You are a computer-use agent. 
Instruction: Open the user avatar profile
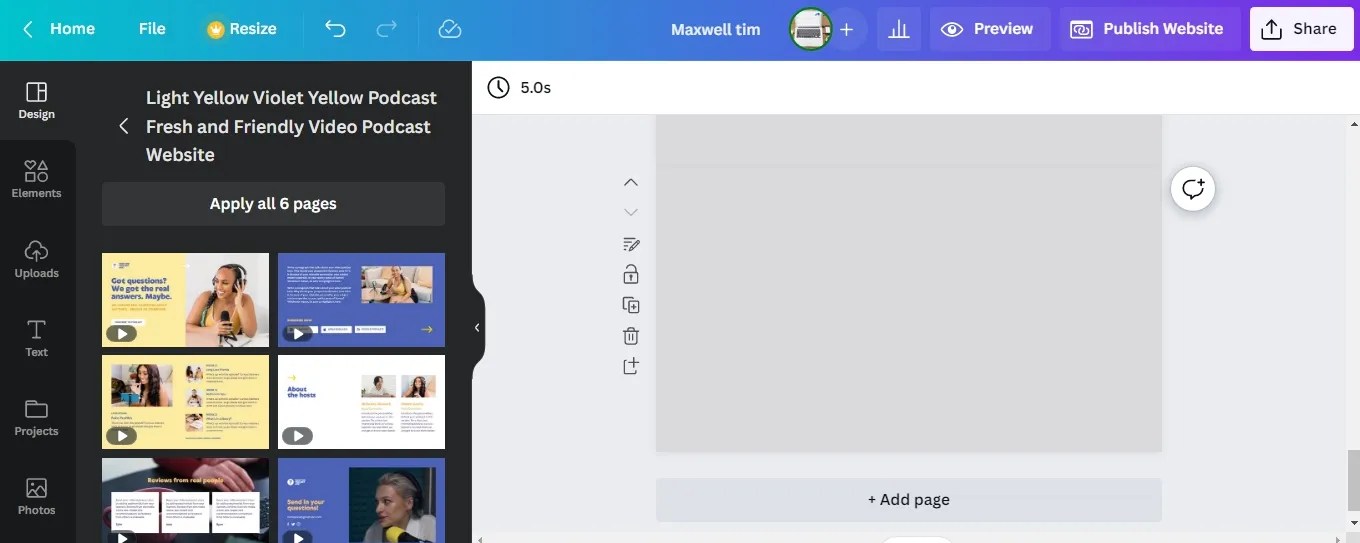tap(810, 29)
